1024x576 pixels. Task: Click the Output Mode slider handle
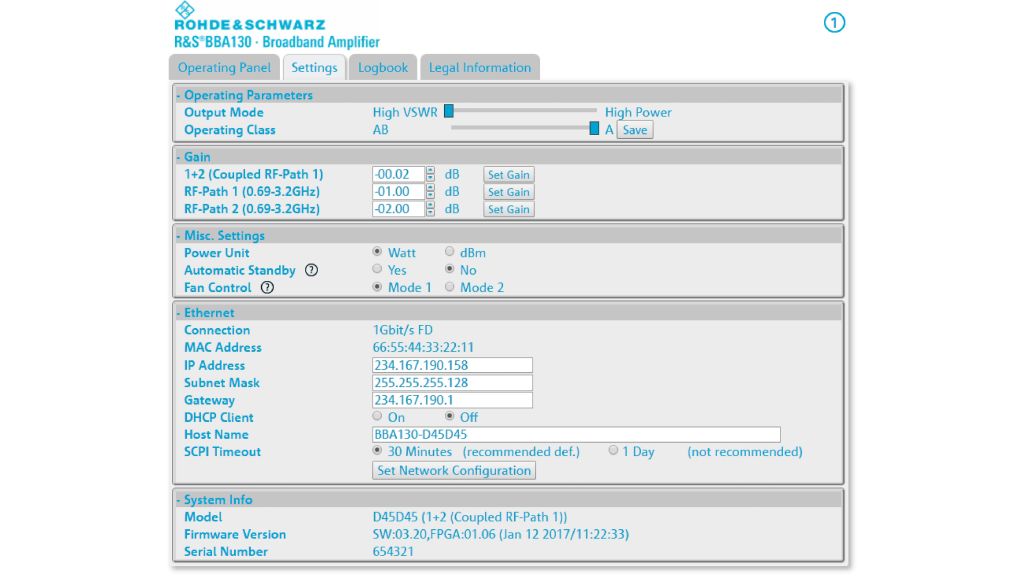point(449,111)
